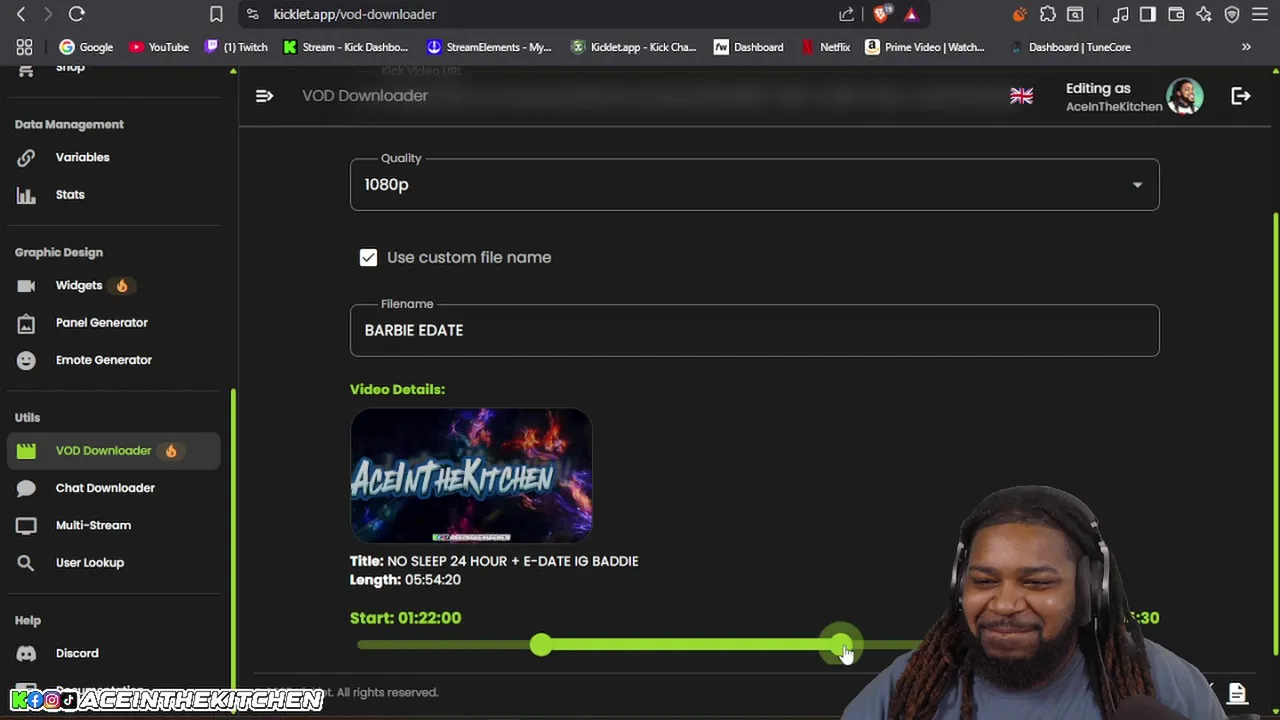
Task: Open Chat Downloader in the sidebar
Action: [114, 487]
